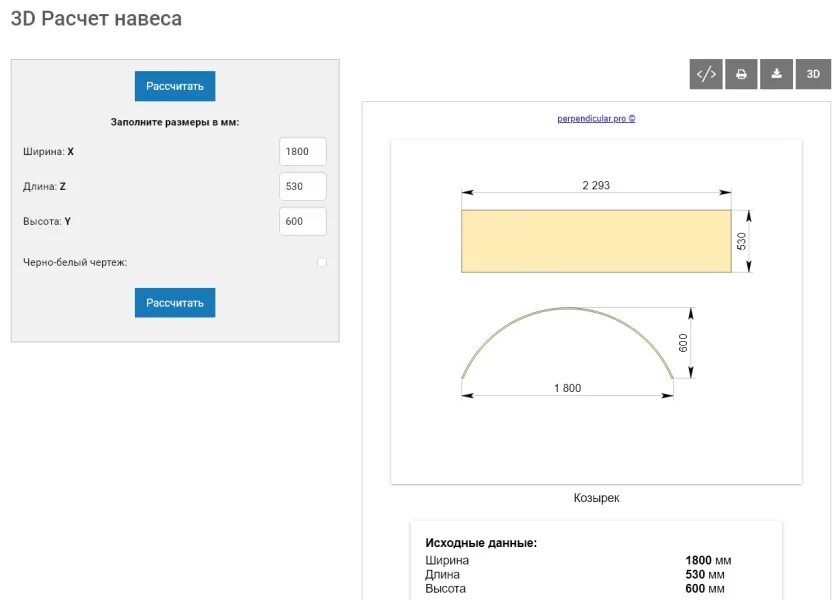Switch to the 3D view button
This screenshot has width=840, height=600.
[x=813, y=74]
